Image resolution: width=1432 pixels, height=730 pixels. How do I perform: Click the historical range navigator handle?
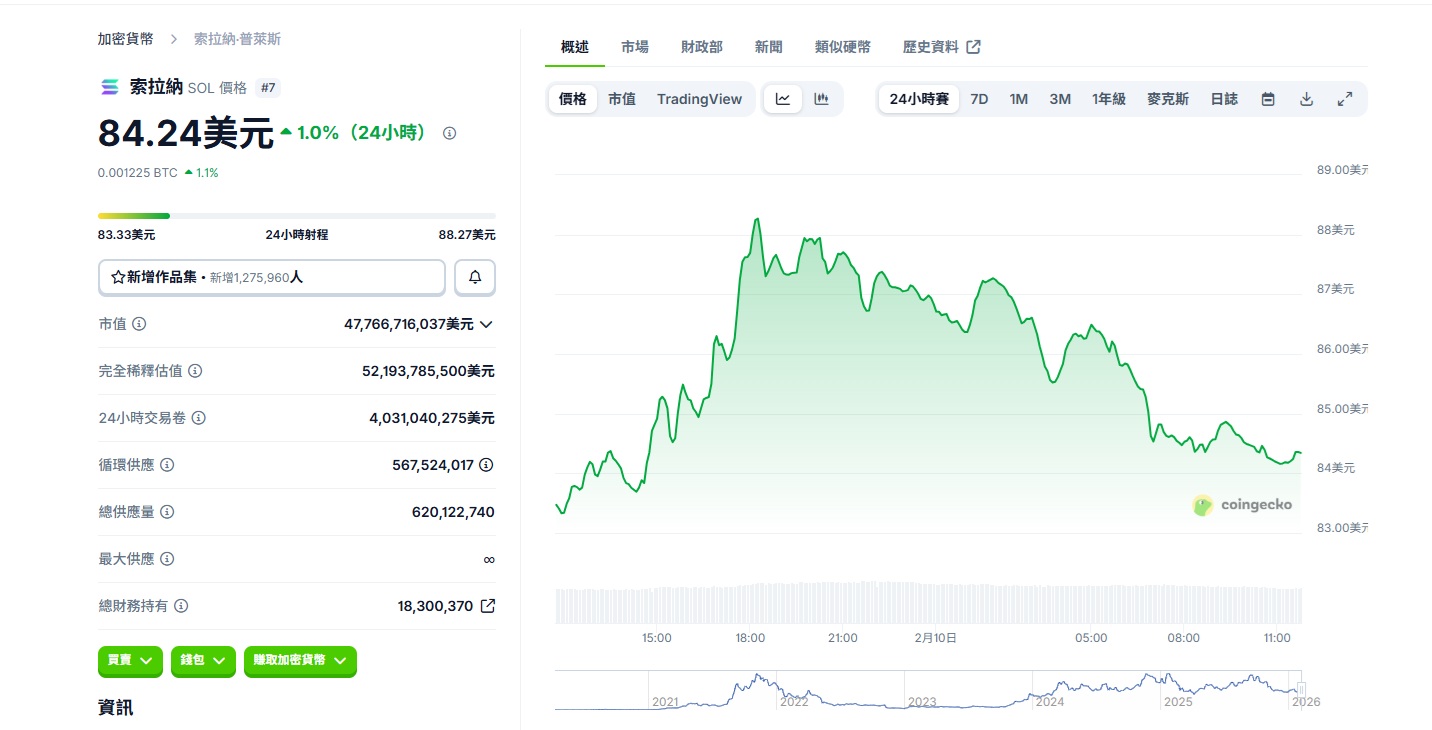[1301, 689]
